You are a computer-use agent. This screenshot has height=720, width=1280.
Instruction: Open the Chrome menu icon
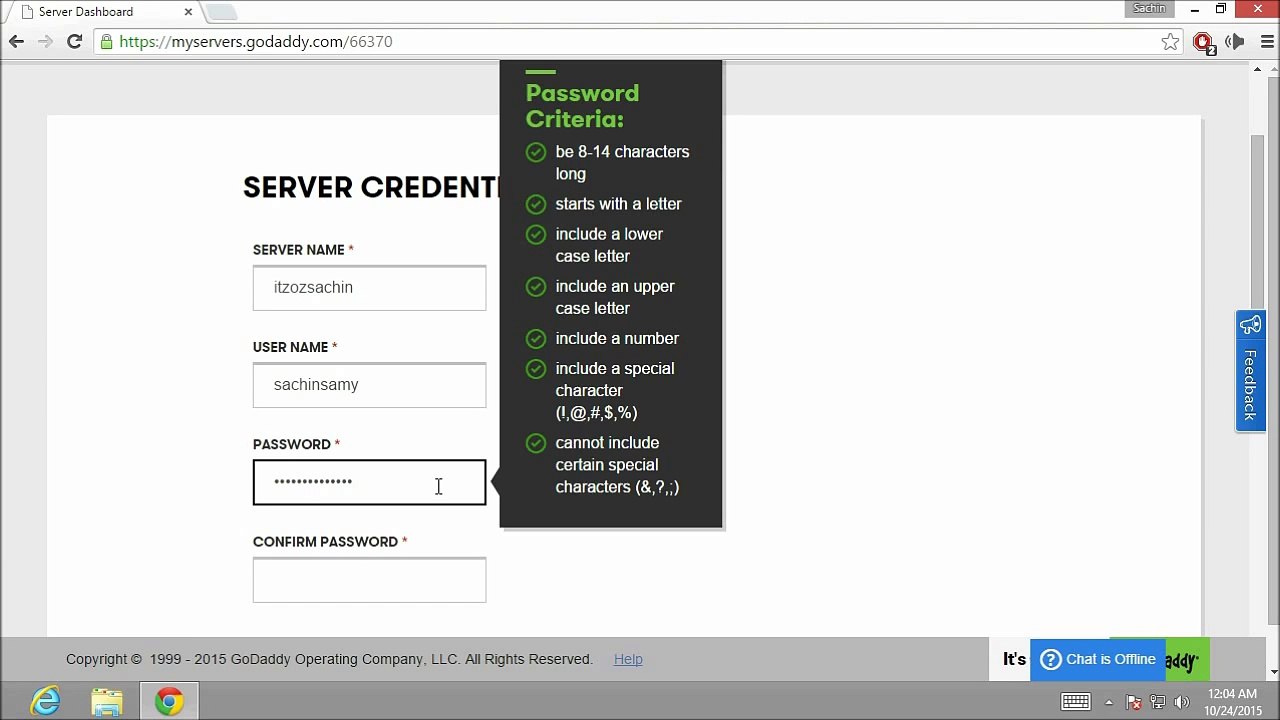[1268, 41]
